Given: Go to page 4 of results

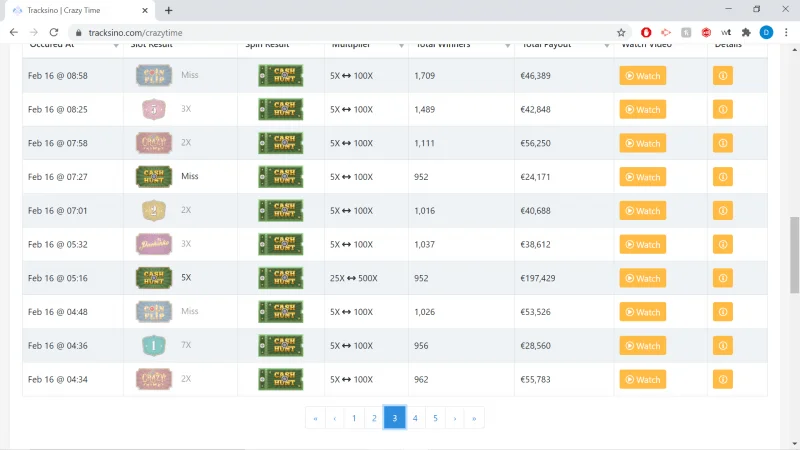Looking at the screenshot, I should click(415, 418).
